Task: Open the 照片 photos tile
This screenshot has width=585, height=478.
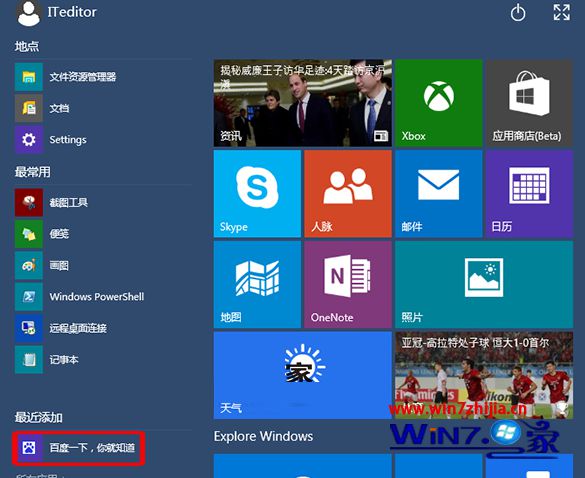Action: pyautogui.click(x=484, y=284)
